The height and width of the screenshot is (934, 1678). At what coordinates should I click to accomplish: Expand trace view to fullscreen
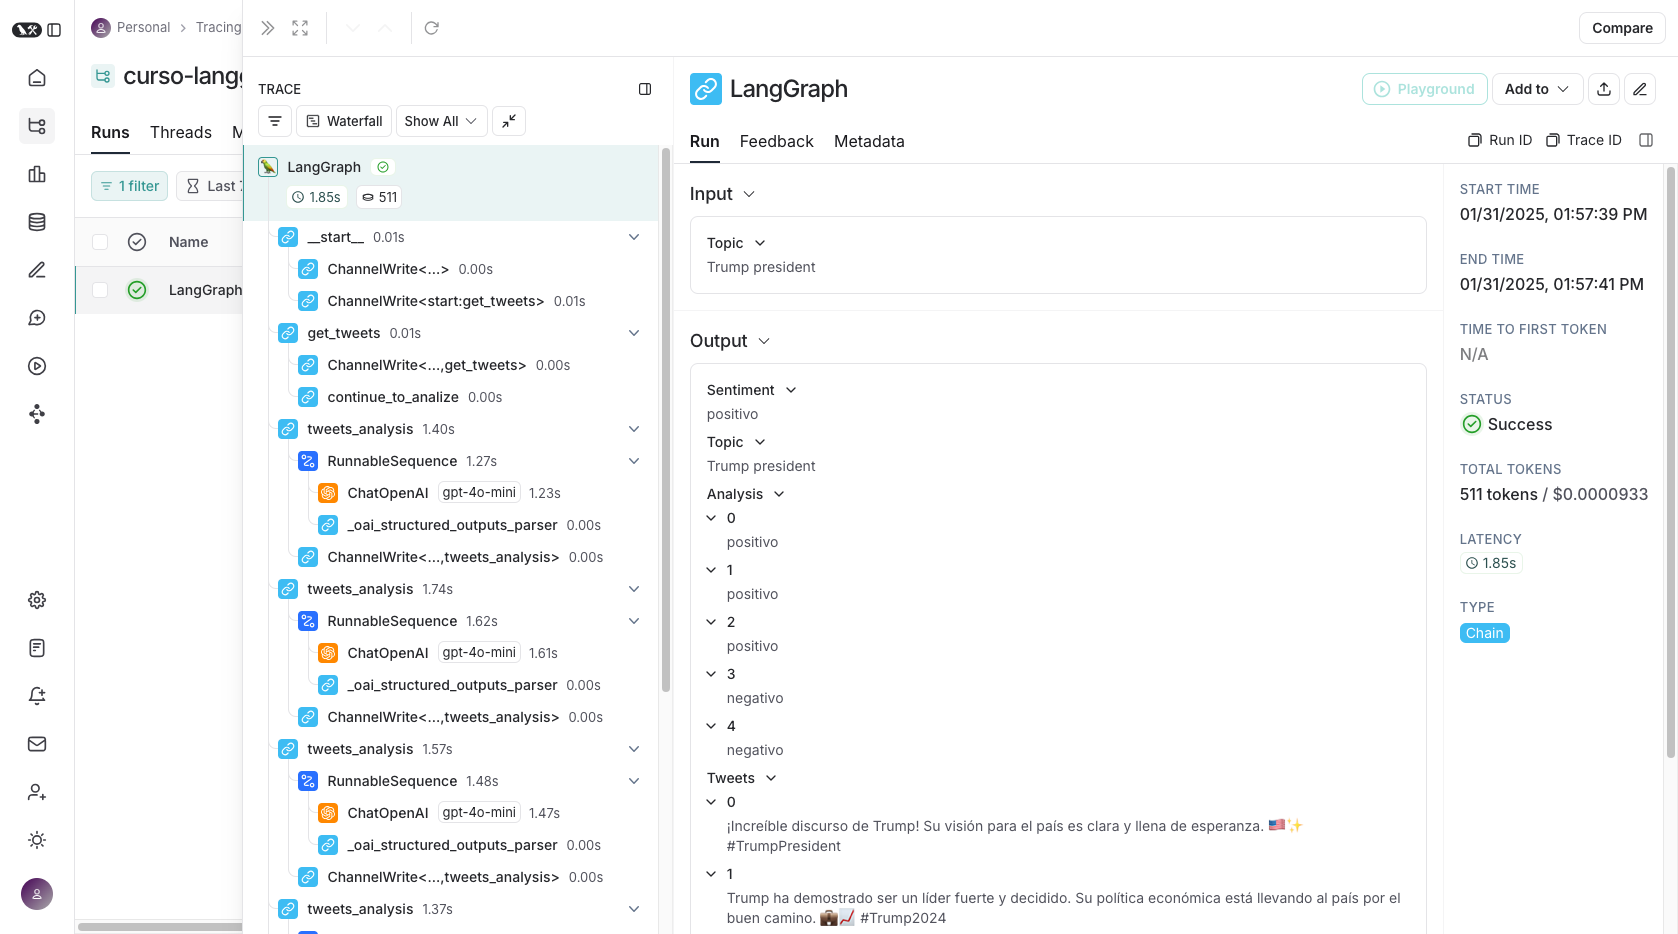tap(300, 28)
